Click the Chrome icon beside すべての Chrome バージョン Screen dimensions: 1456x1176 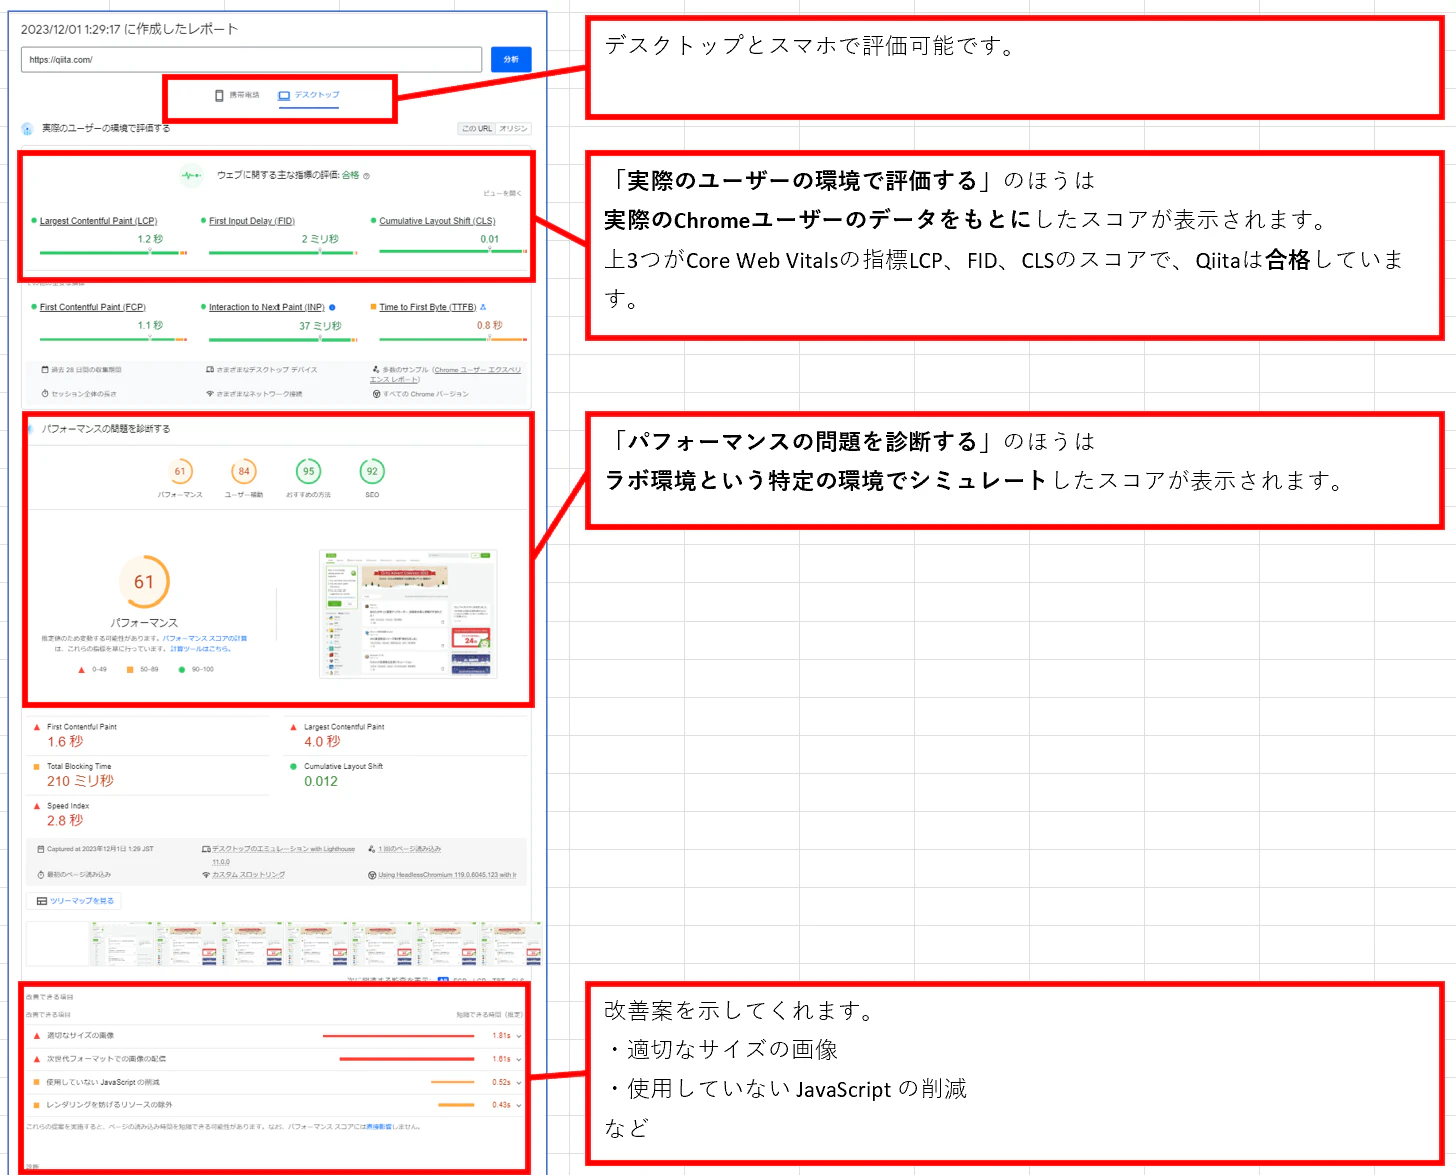tap(375, 394)
